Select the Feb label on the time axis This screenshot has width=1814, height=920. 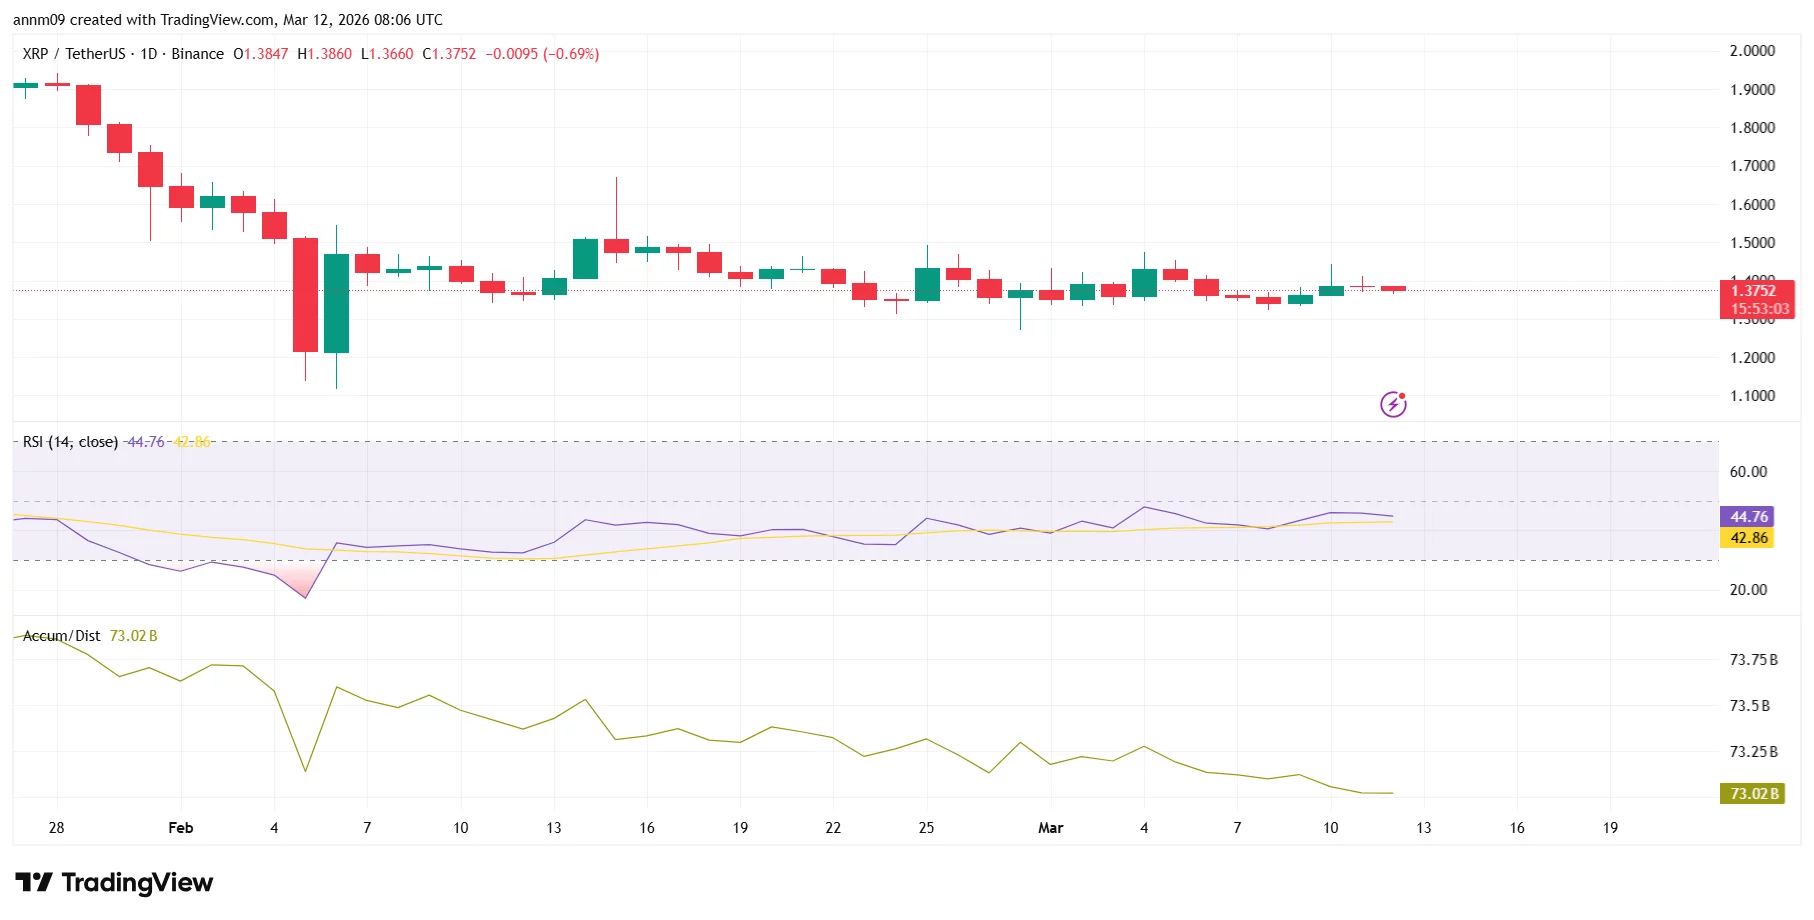click(180, 828)
